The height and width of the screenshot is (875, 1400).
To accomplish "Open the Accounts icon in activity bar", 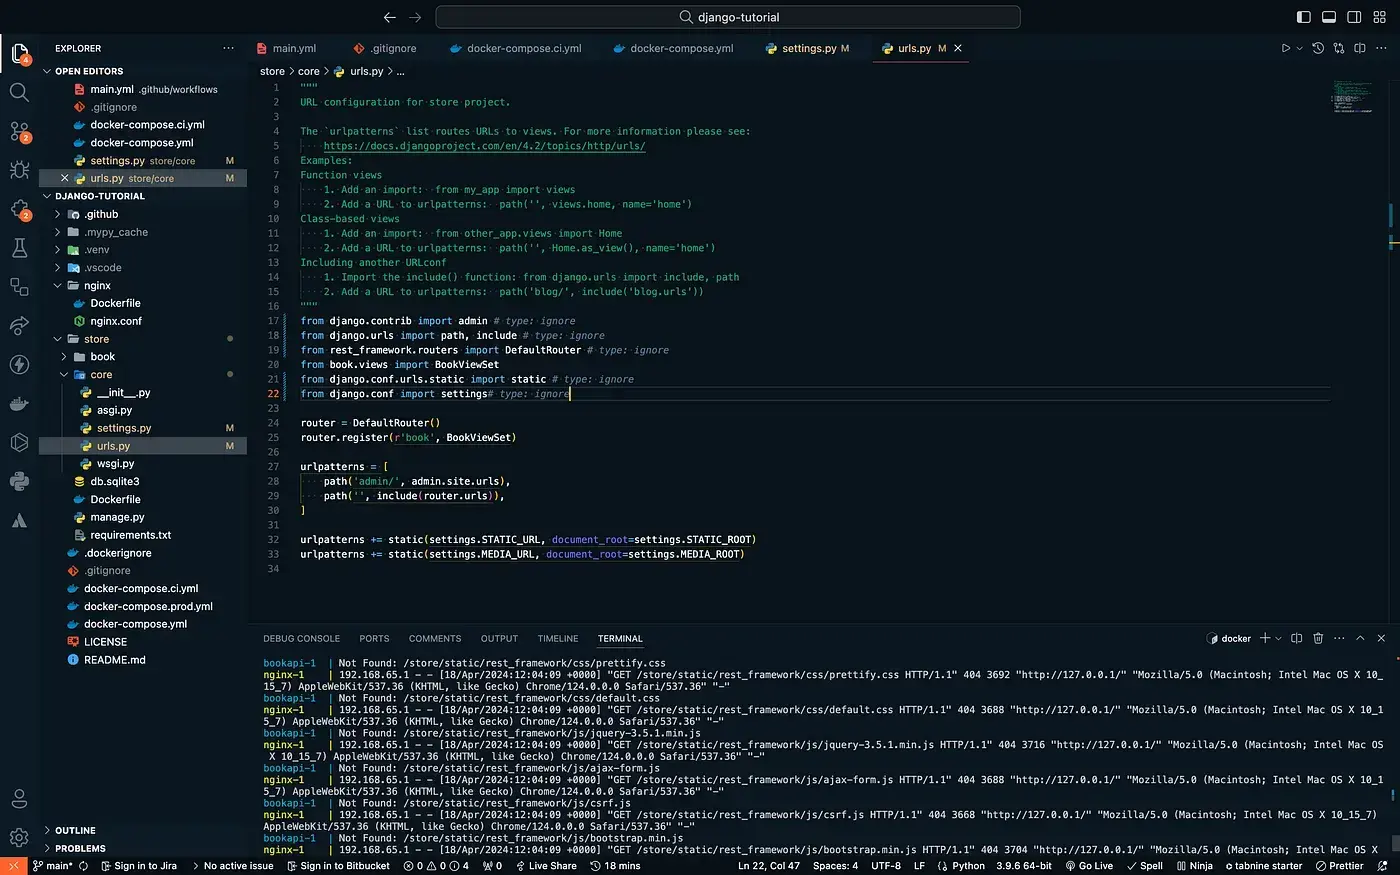I will tap(19, 799).
